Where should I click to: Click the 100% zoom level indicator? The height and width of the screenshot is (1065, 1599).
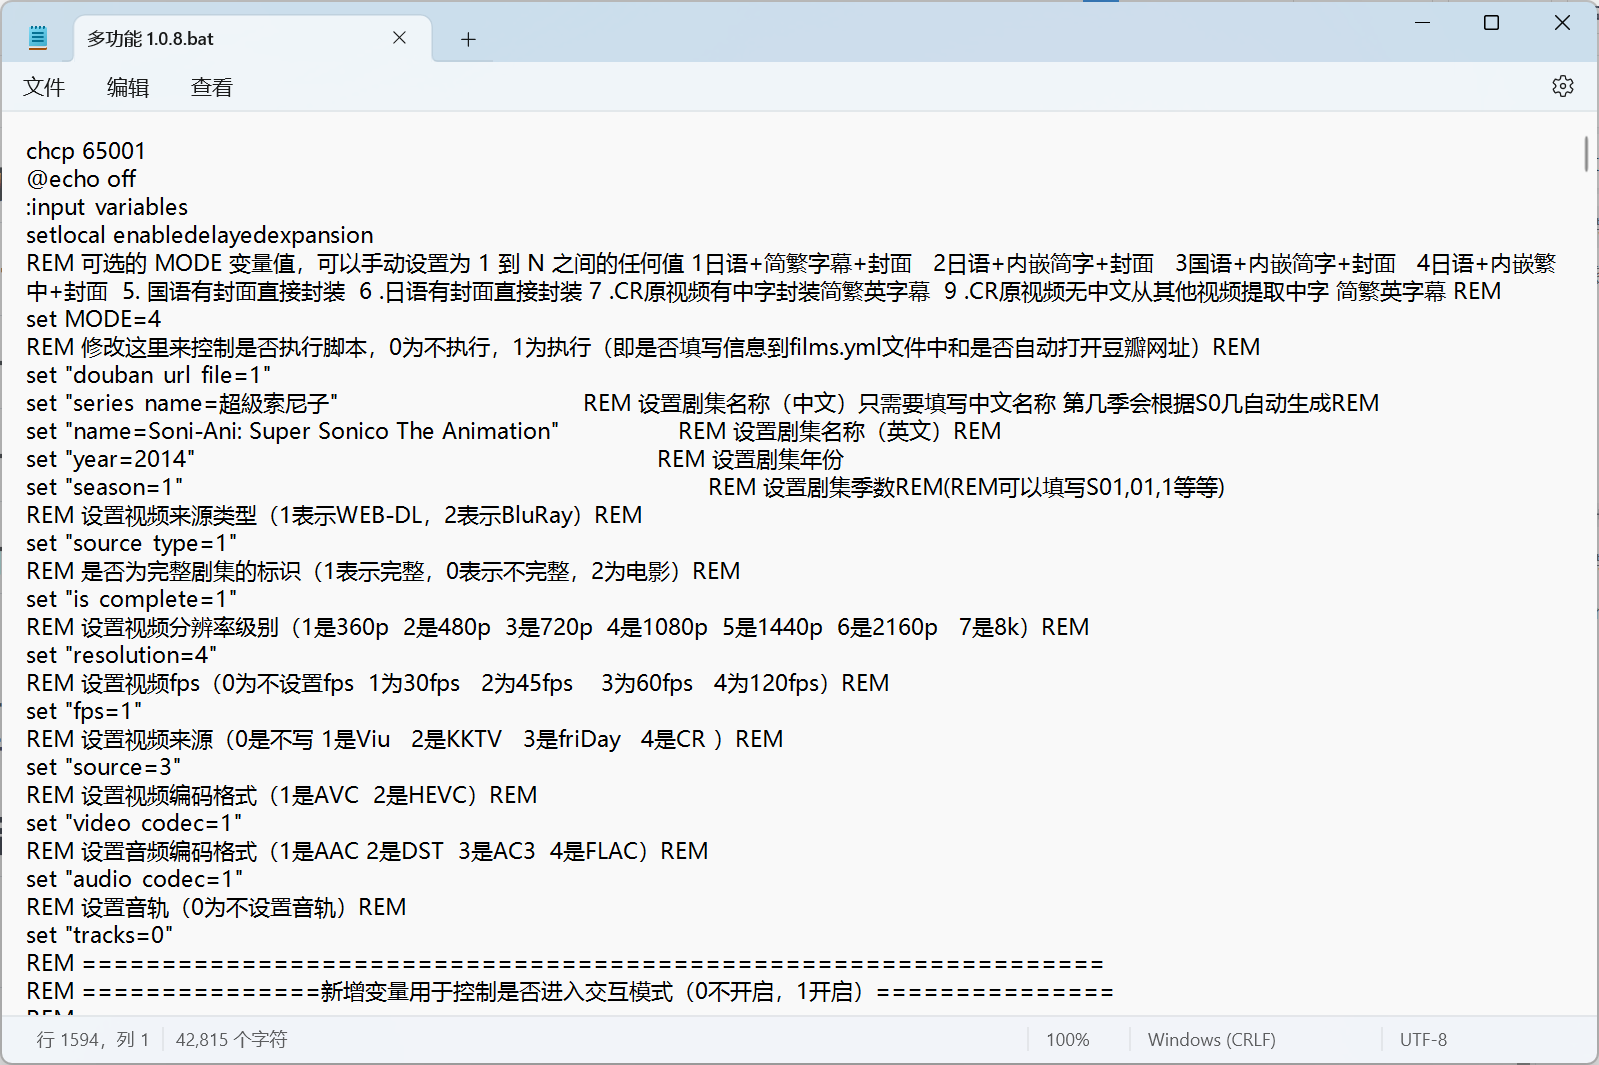pyautogui.click(x=1067, y=1040)
